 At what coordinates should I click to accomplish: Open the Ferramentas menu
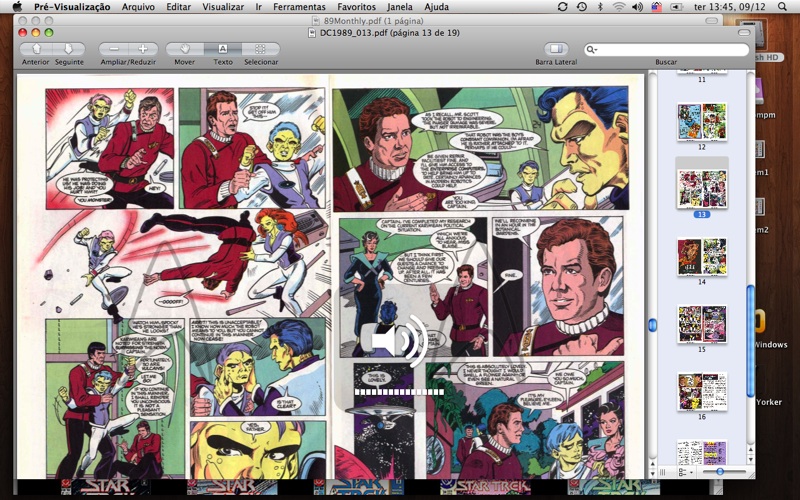299,7
